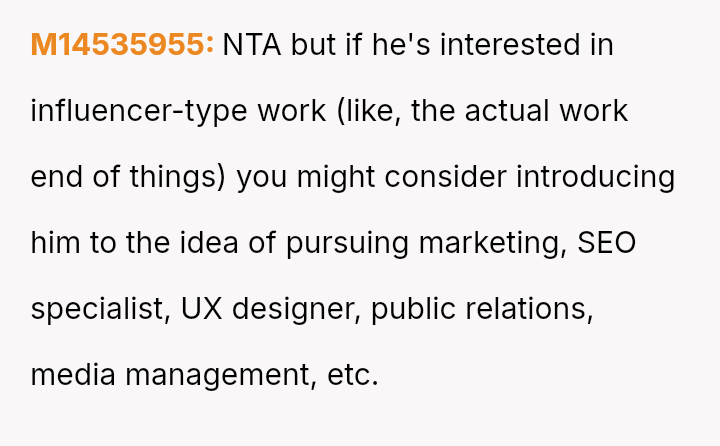Open the M14535955 username profile link

122,45
